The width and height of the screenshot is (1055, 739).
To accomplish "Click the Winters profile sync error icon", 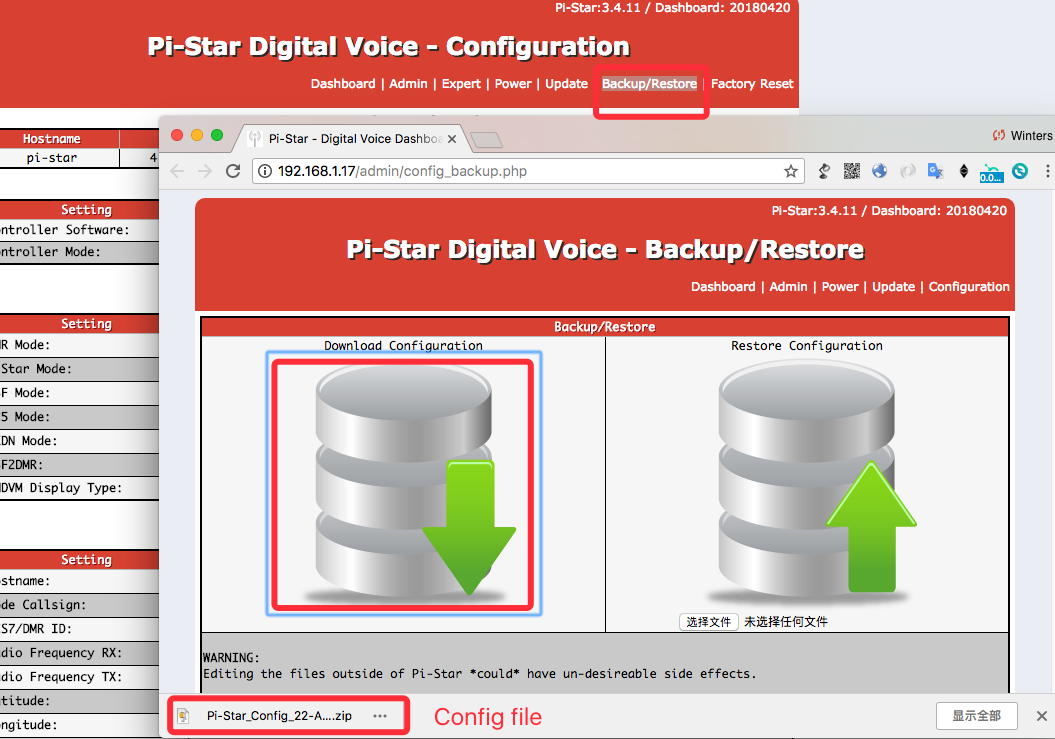I will pyautogui.click(x=998, y=135).
